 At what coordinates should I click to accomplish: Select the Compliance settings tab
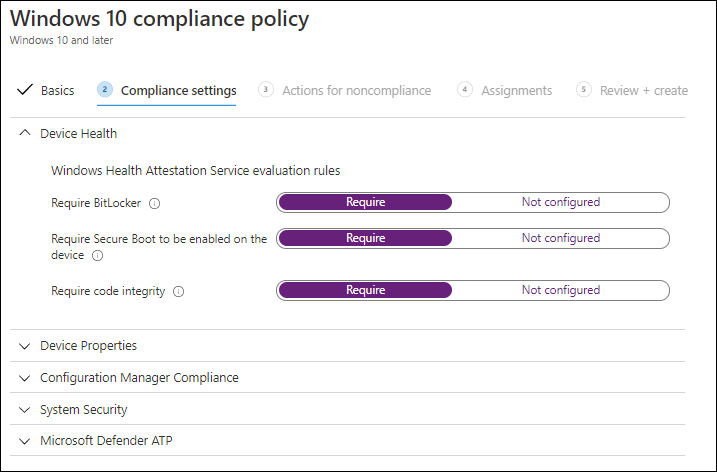pyautogui.click(x=178, y=91)
